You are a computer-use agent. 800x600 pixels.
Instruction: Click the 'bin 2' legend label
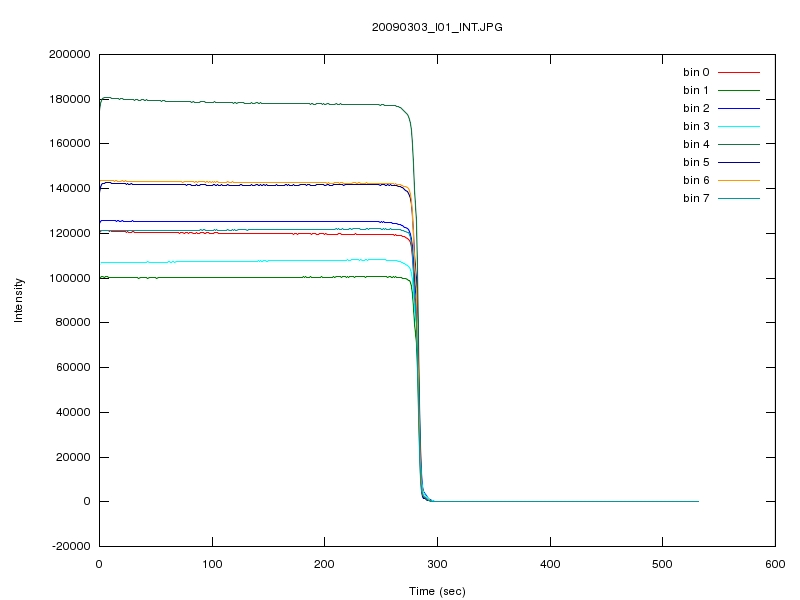(696, 108)
